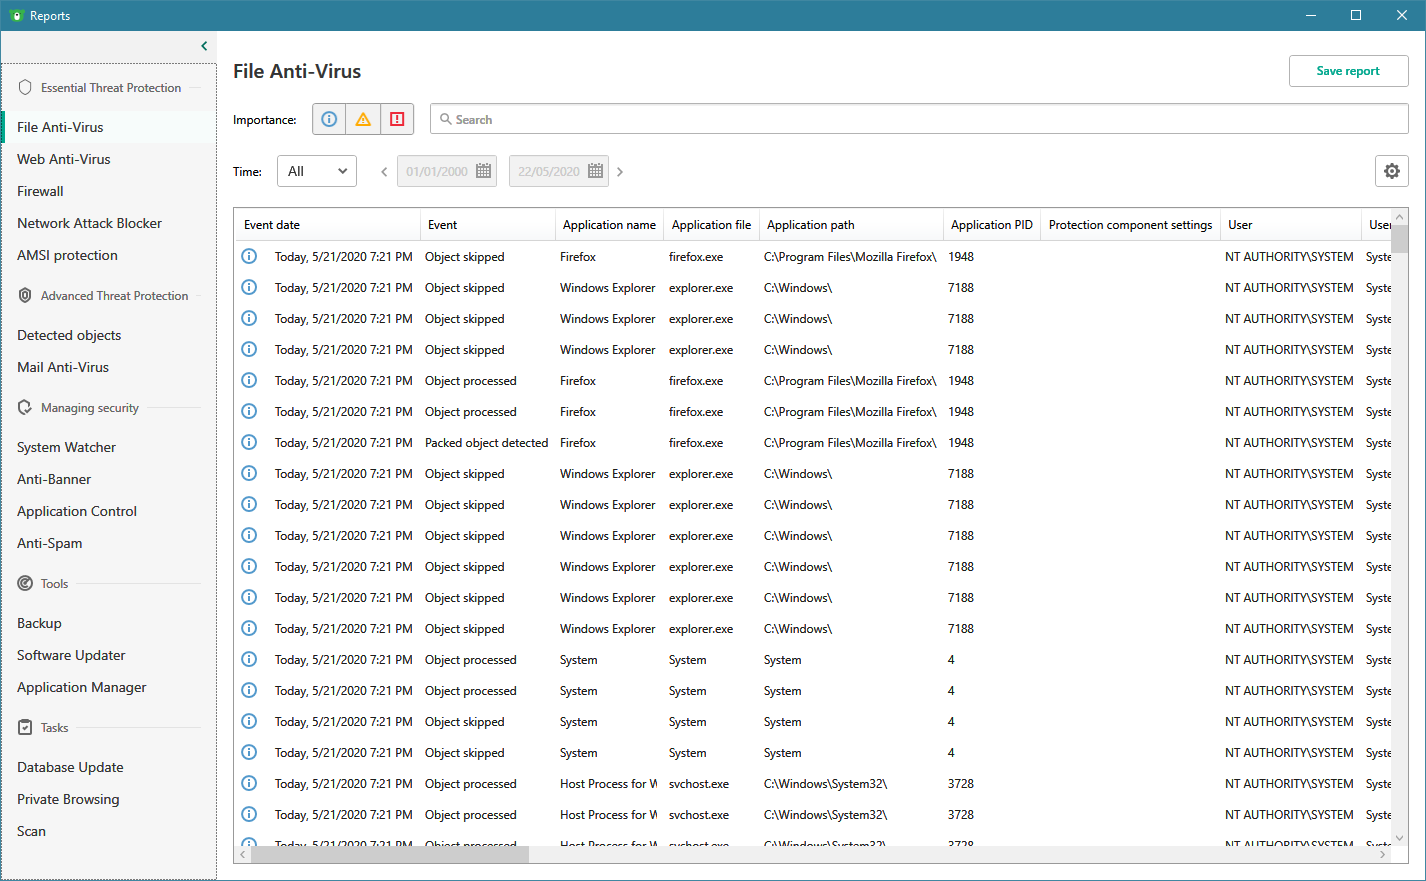
Task: Go to previous time period arrow
Action: (384, 172)
